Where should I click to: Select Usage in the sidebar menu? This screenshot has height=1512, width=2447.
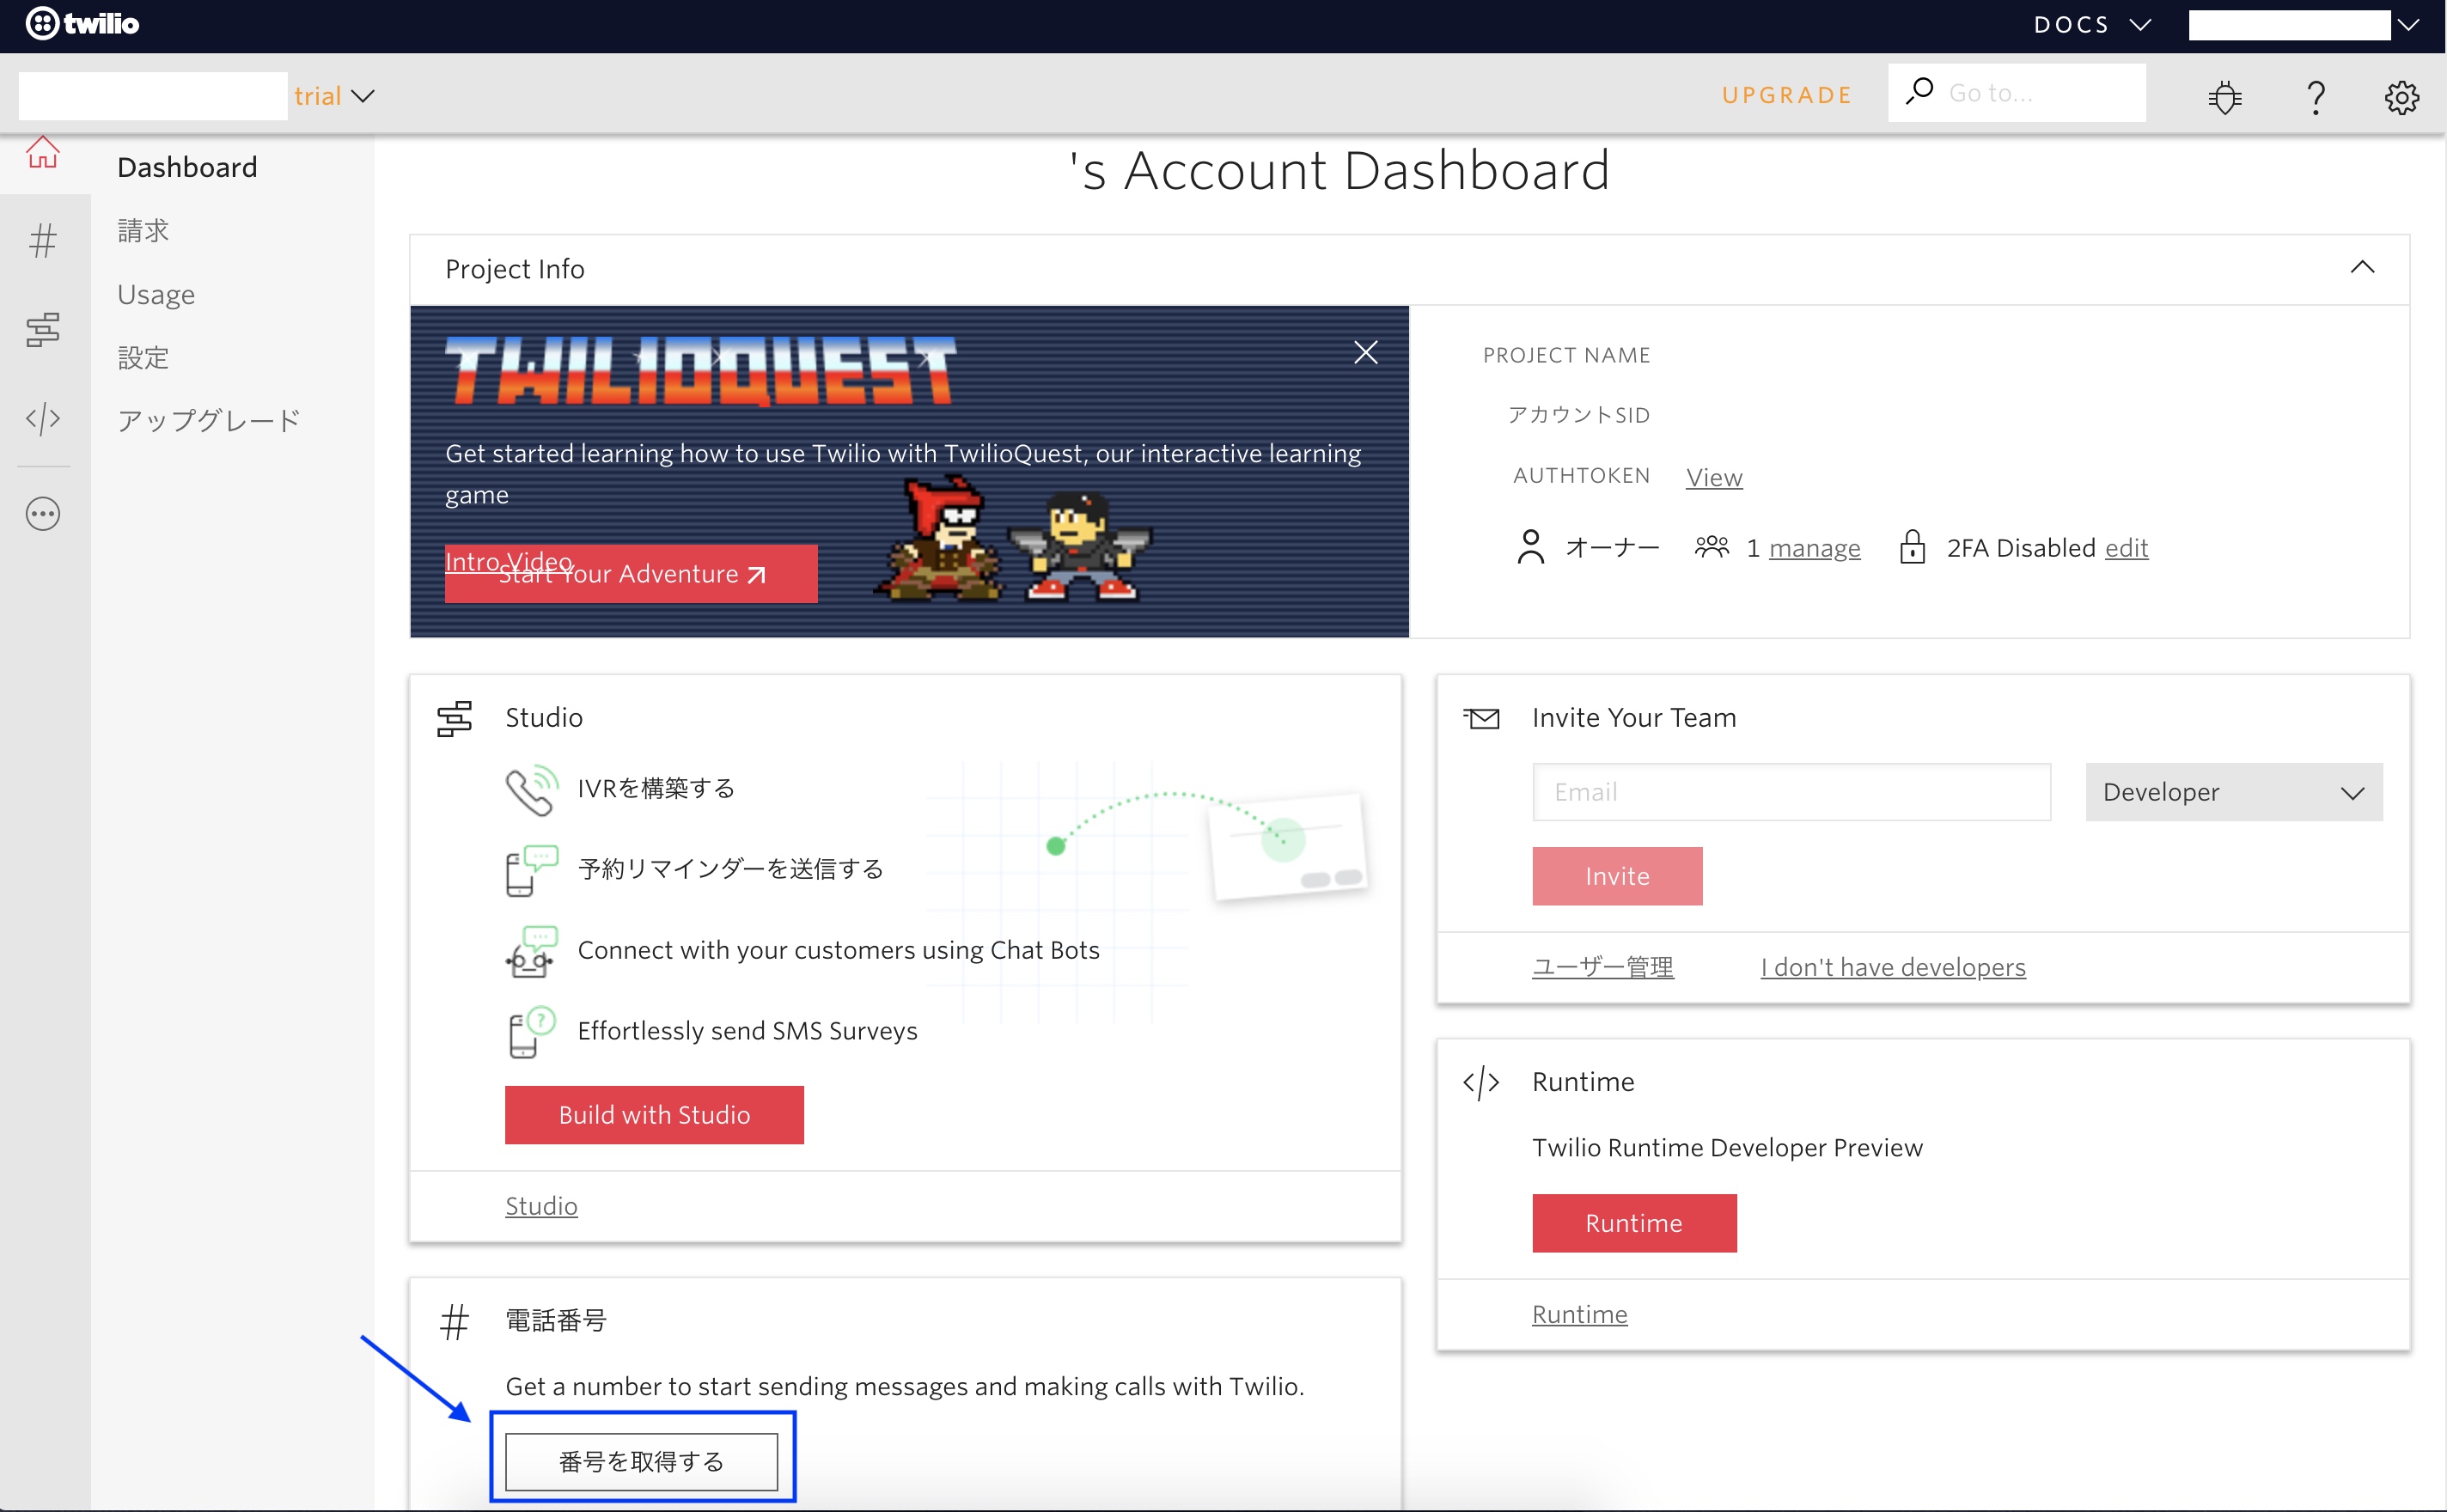[156, 294]
